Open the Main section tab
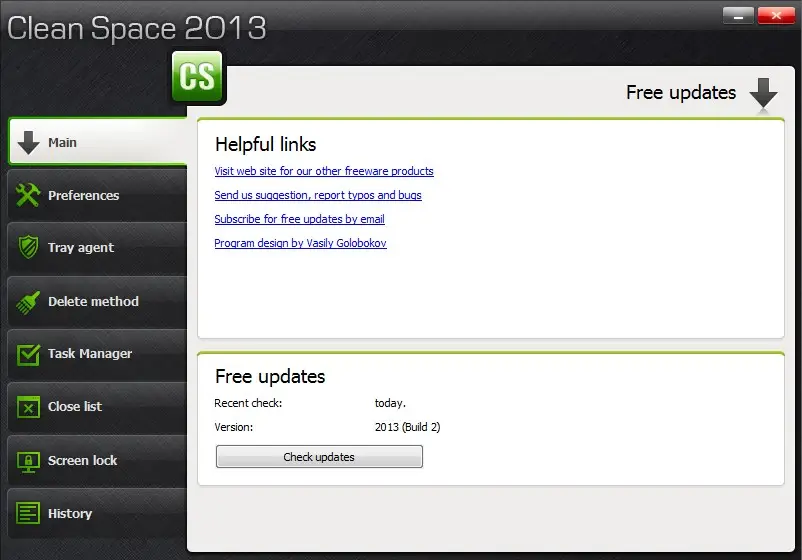Image resolution: width=802 pixels, height=560 pixels. [97, 142]
